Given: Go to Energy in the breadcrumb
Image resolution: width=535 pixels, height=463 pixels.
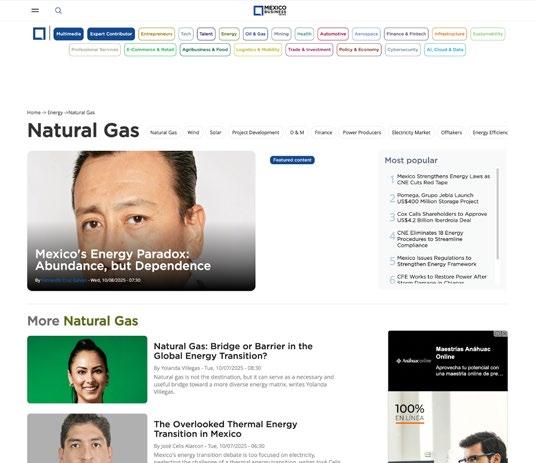Looking at the screenshot, I should point(55,112).
